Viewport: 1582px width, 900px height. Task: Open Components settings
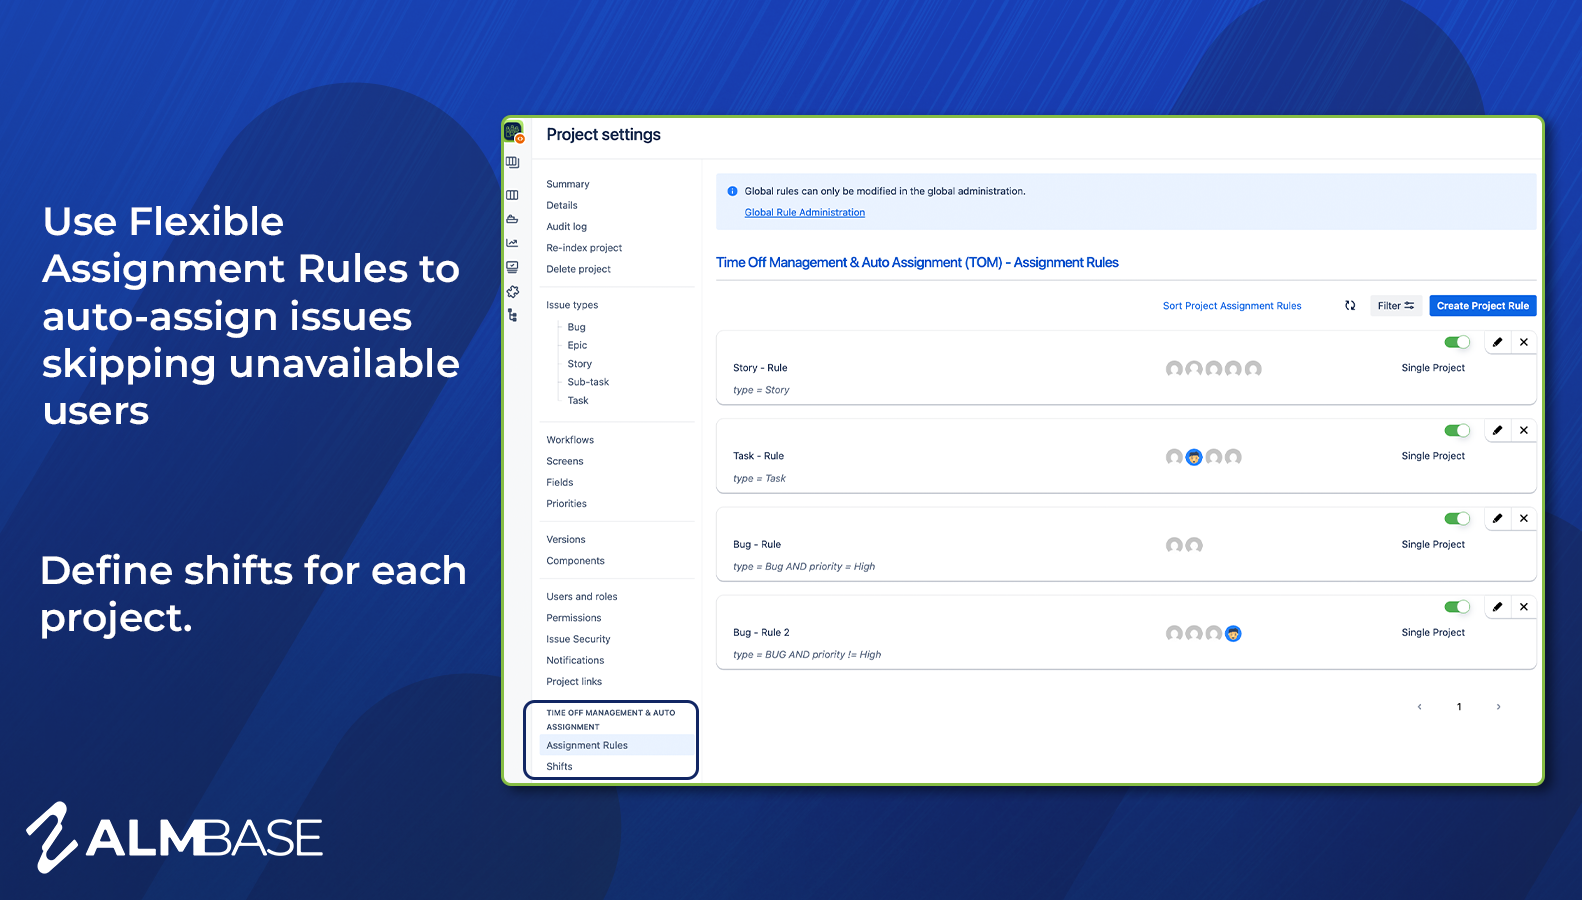575,561
